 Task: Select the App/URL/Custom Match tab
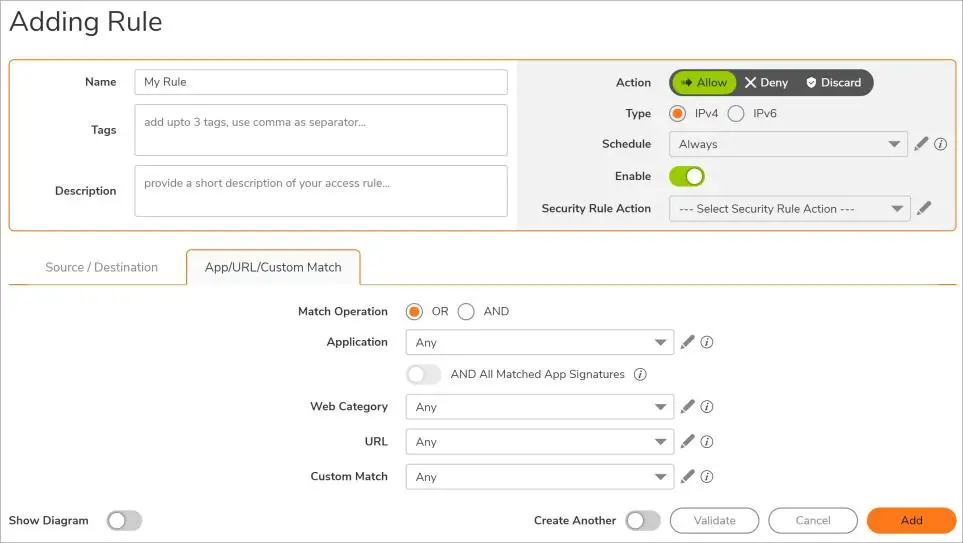pos(273,267)
